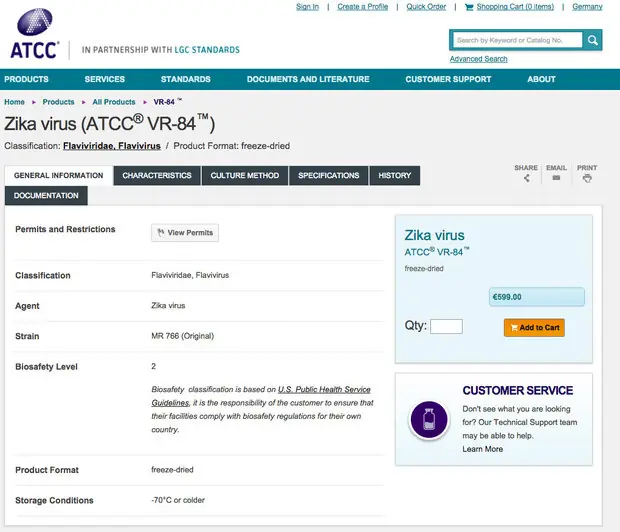
Task: Open Flaviviridae, Flavivirus classification link
Action: (112, 146)
